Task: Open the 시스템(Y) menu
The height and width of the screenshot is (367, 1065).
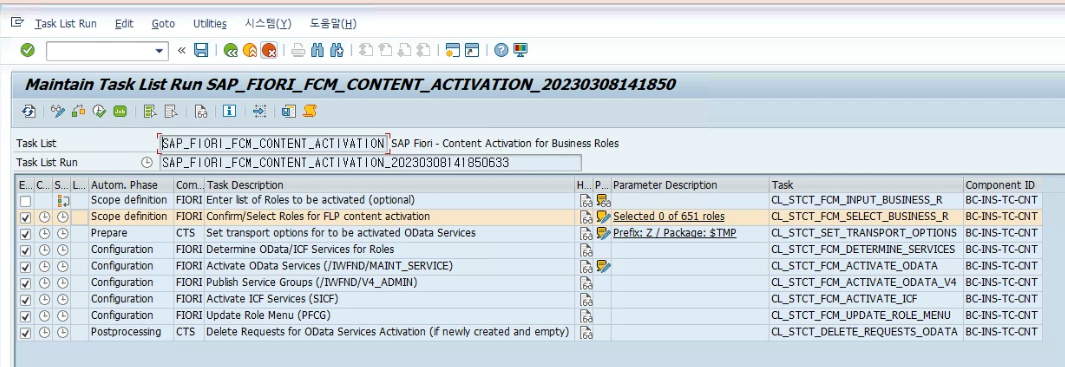Action: 268,23
